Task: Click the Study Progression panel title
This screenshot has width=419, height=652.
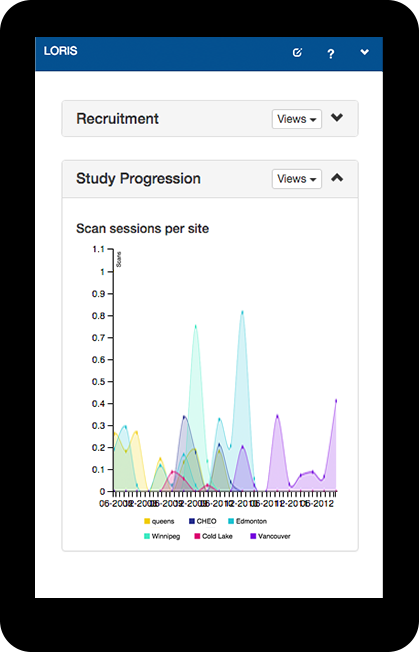Action: point(138,179)
